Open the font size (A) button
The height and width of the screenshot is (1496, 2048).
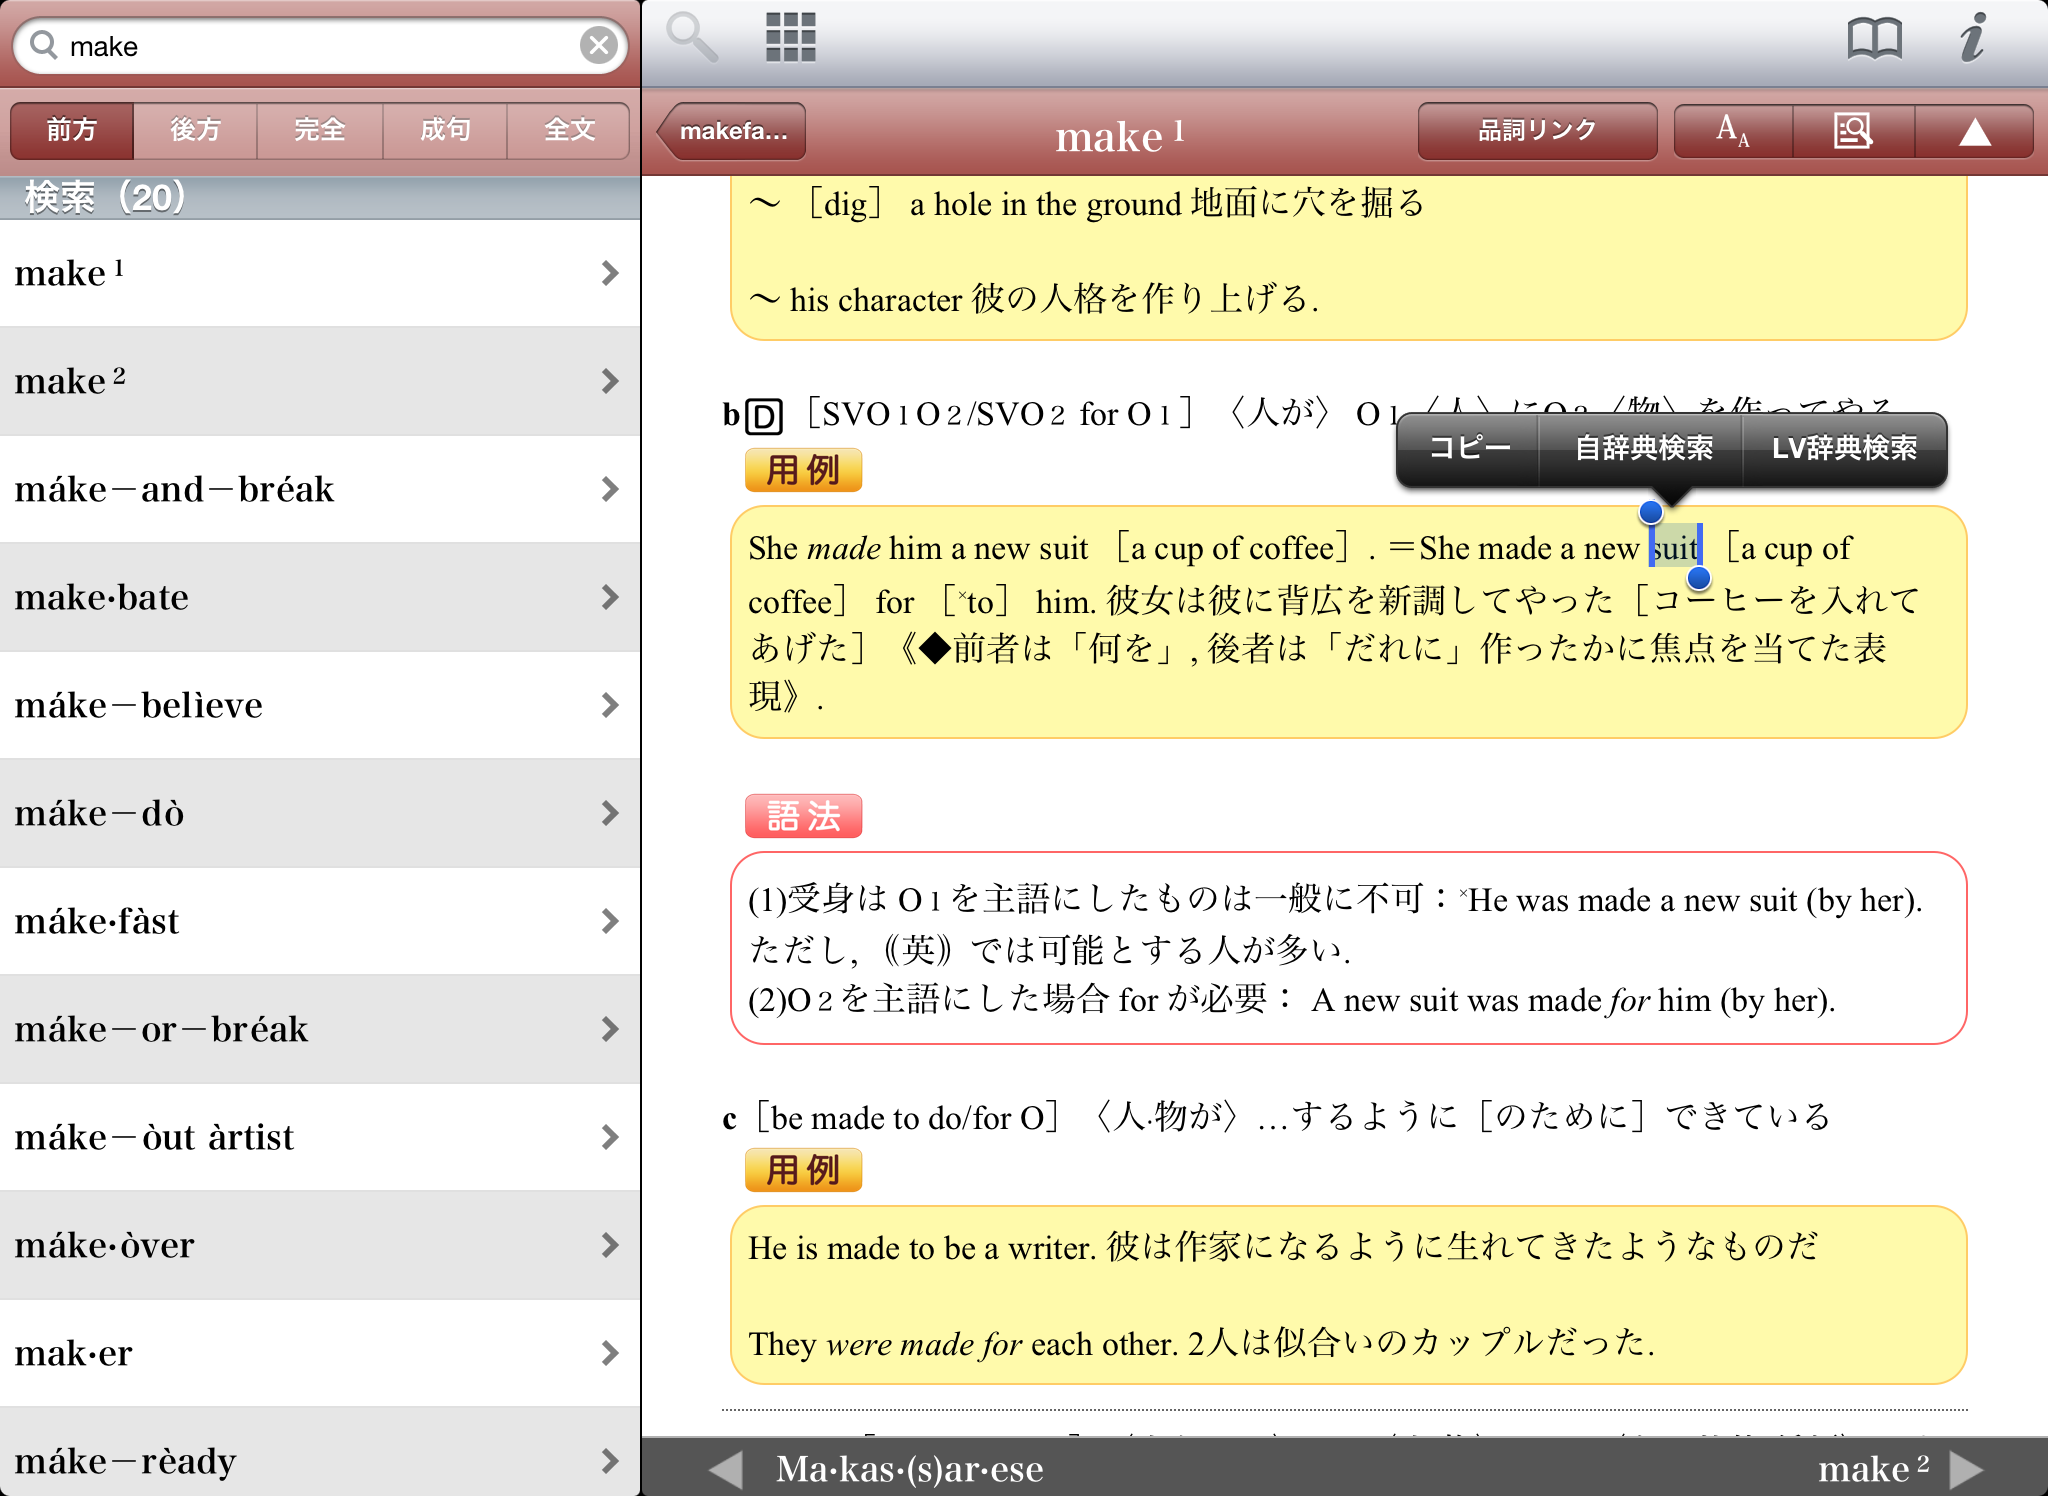click(x=1733, y=131)
